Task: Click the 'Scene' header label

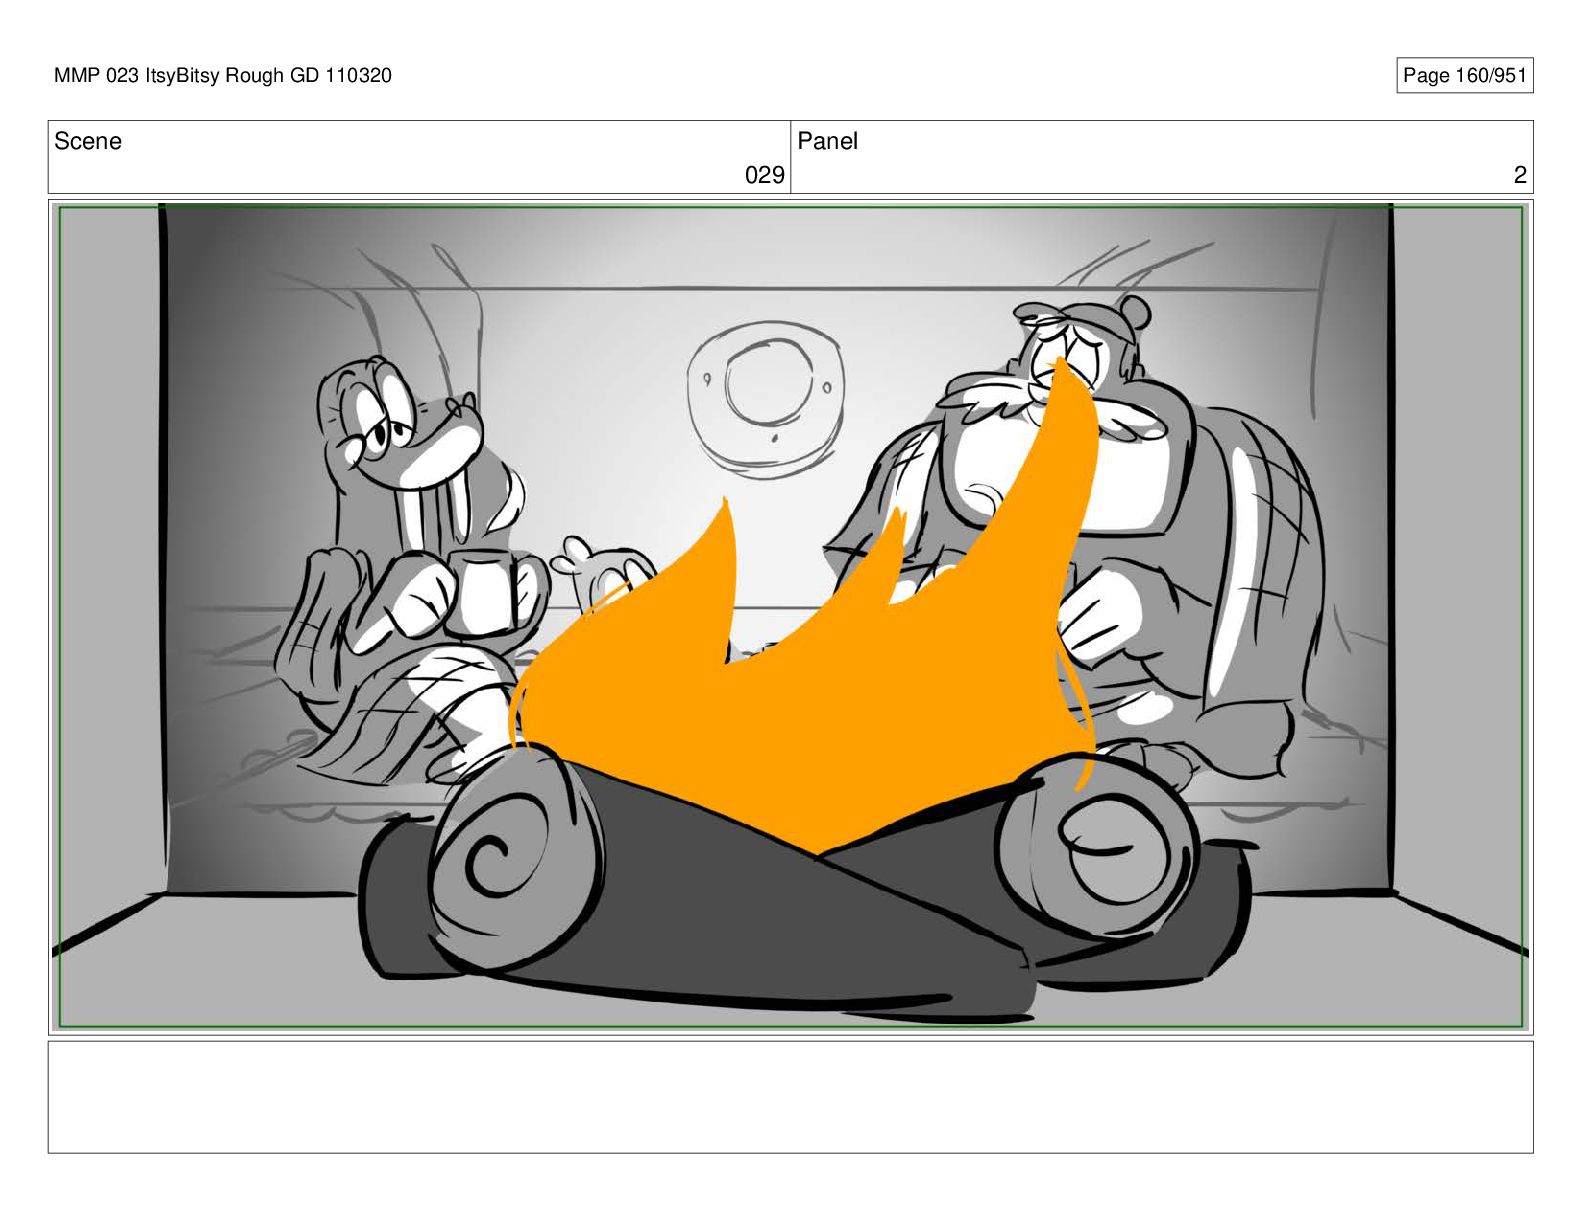Action: (88, 141)
